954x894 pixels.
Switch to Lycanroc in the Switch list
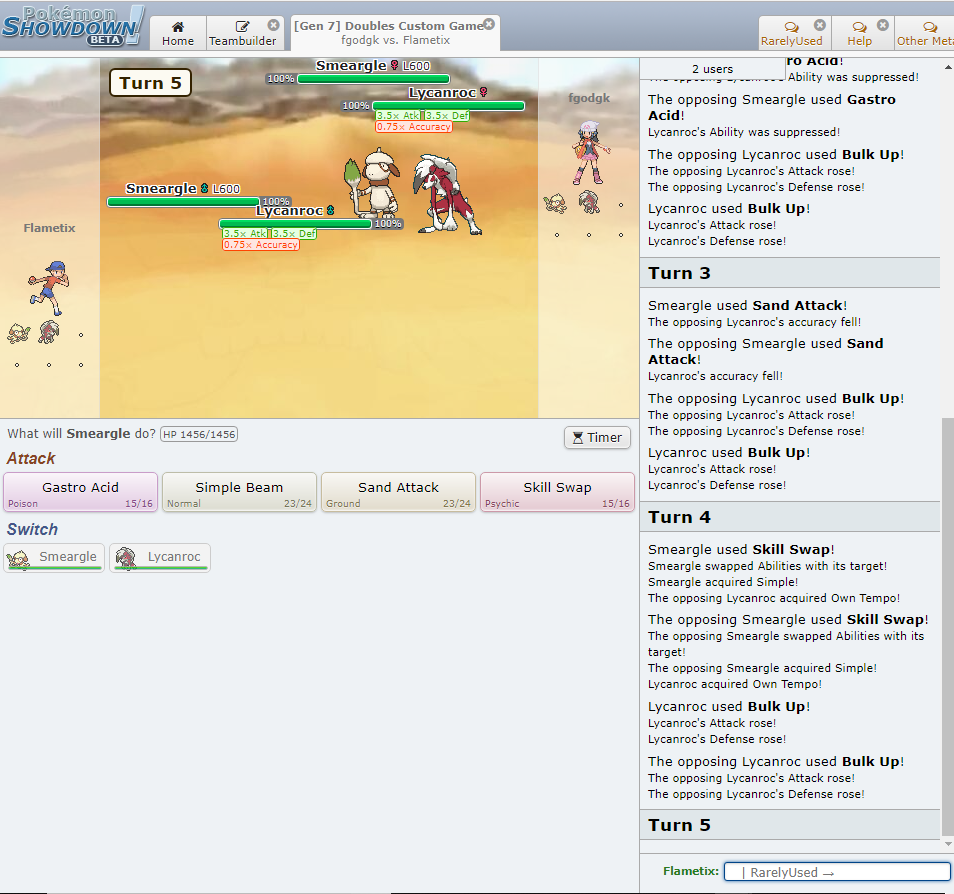click(160, 557)
